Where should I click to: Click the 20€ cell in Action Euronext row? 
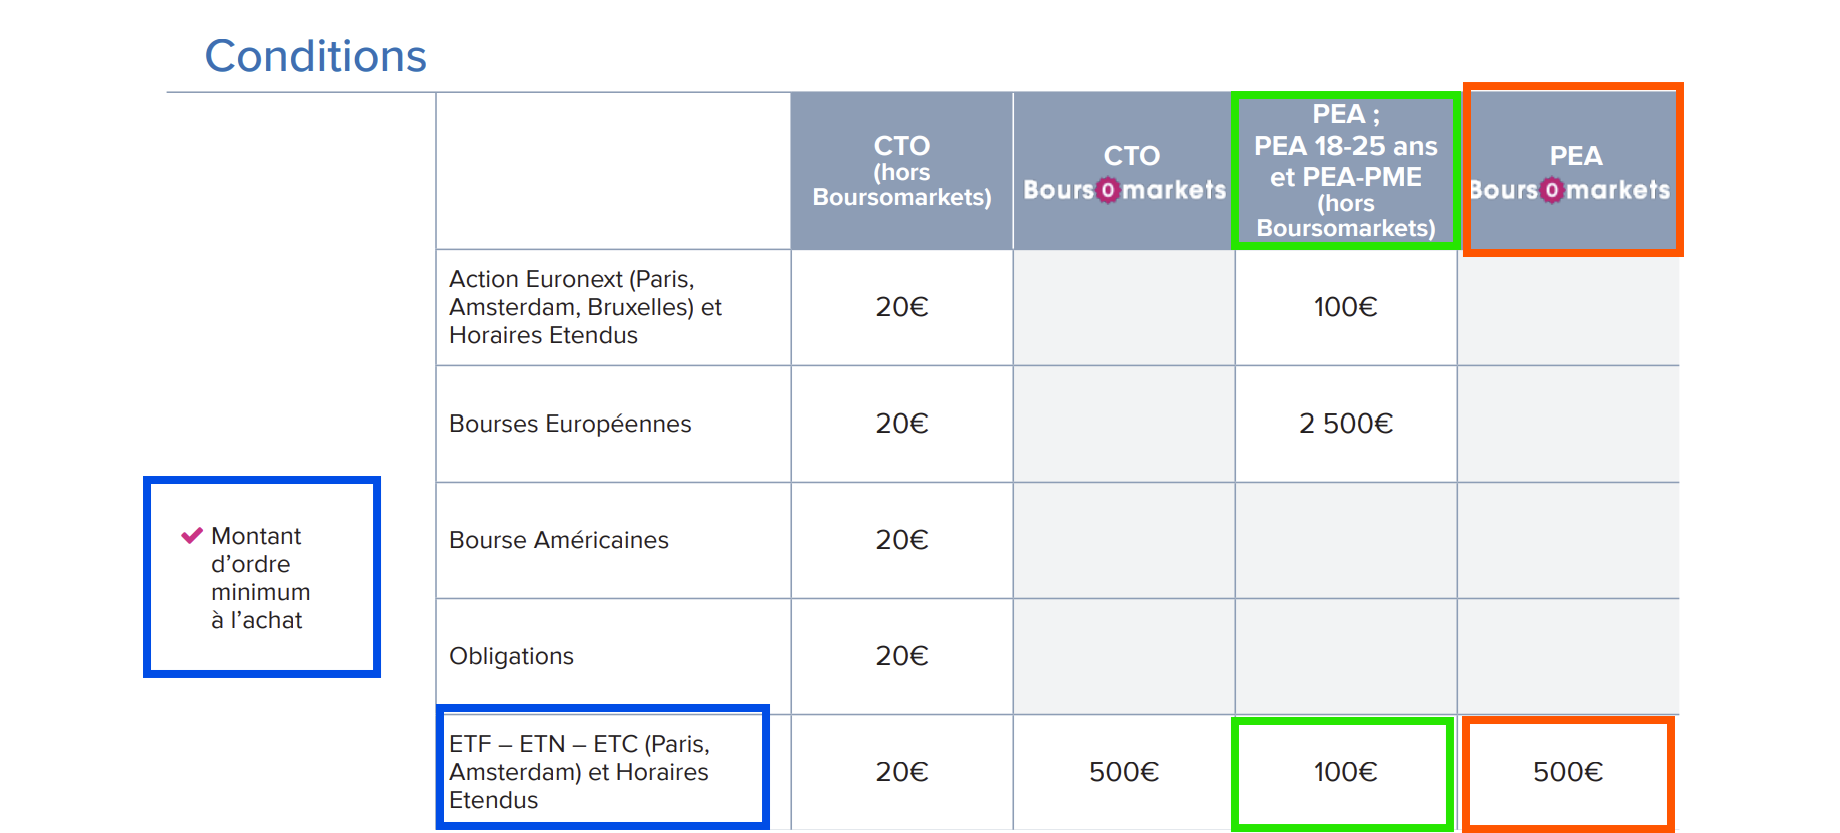pos(902,307)
